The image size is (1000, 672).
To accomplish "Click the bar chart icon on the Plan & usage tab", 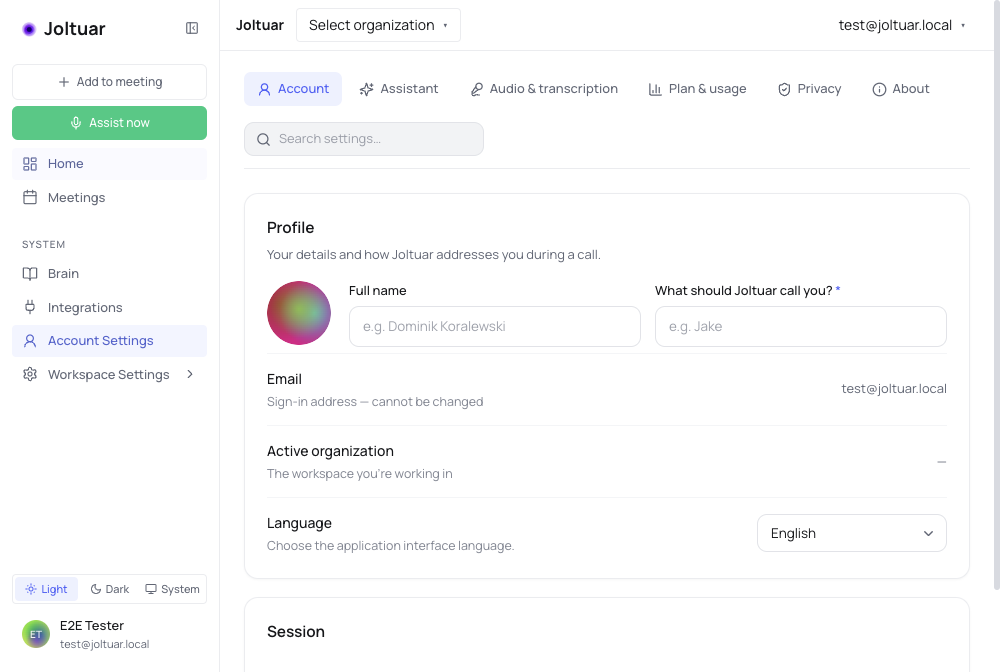I will pos(655,89).
